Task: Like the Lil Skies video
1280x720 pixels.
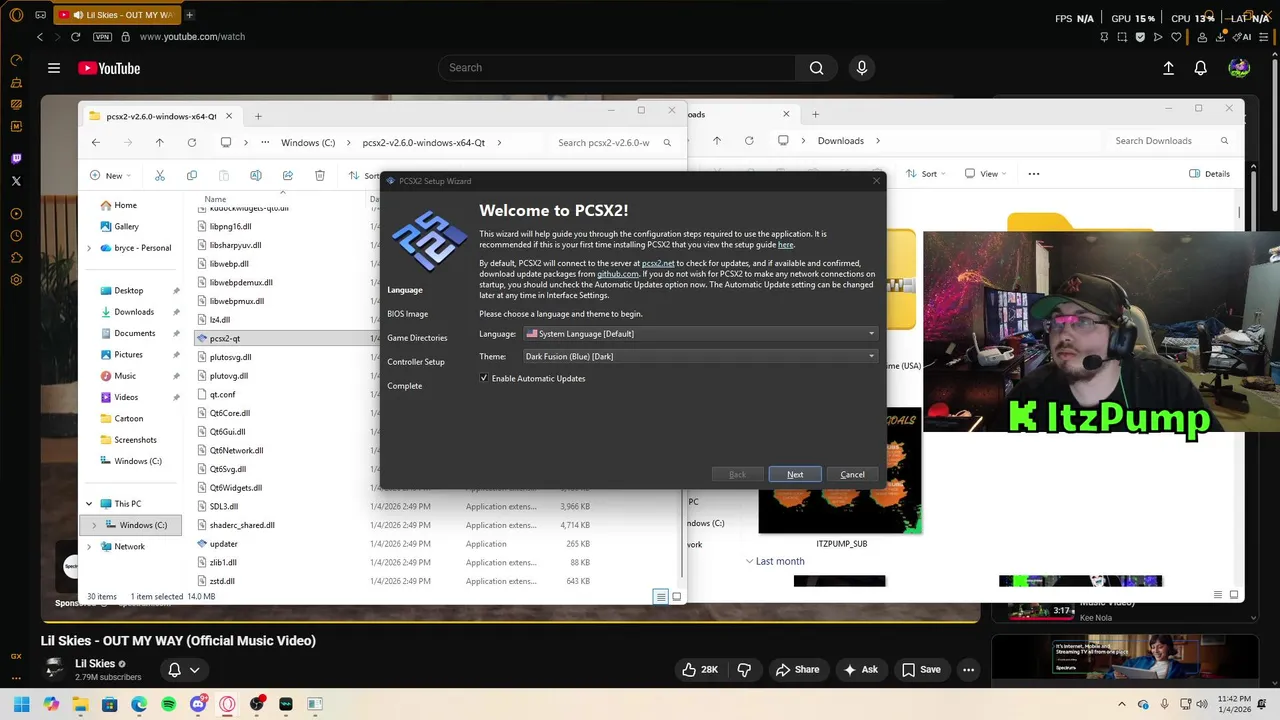Action: (x=701, y=669)
